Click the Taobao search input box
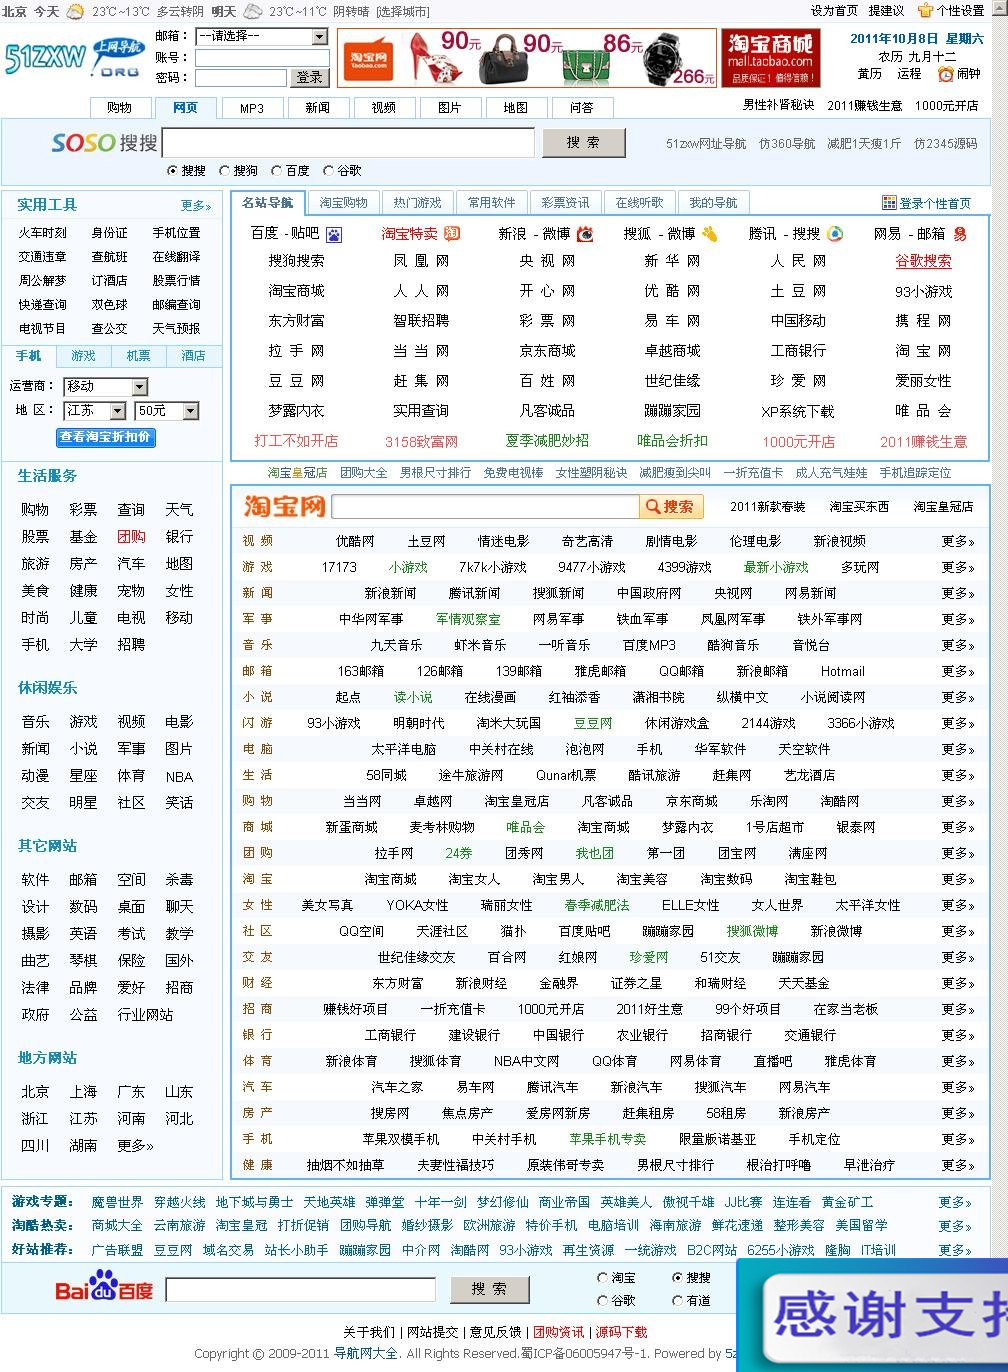 [485, 507]
